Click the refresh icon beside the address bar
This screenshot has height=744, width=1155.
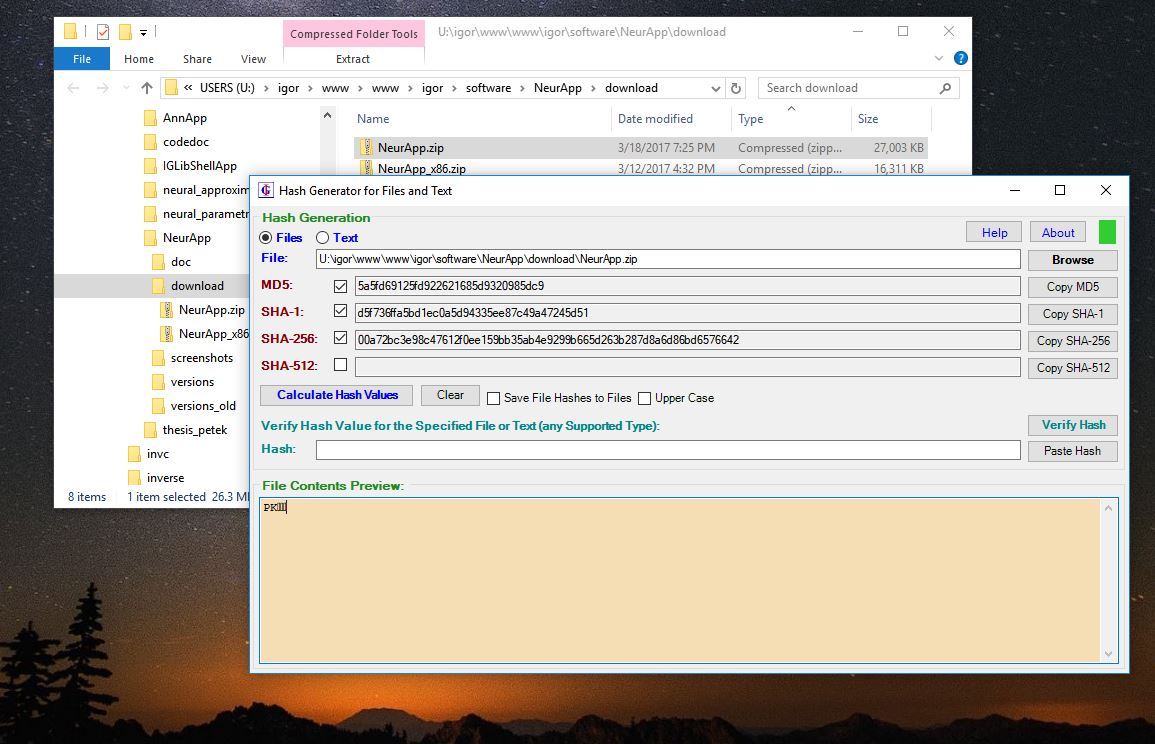tap(737, 88)
